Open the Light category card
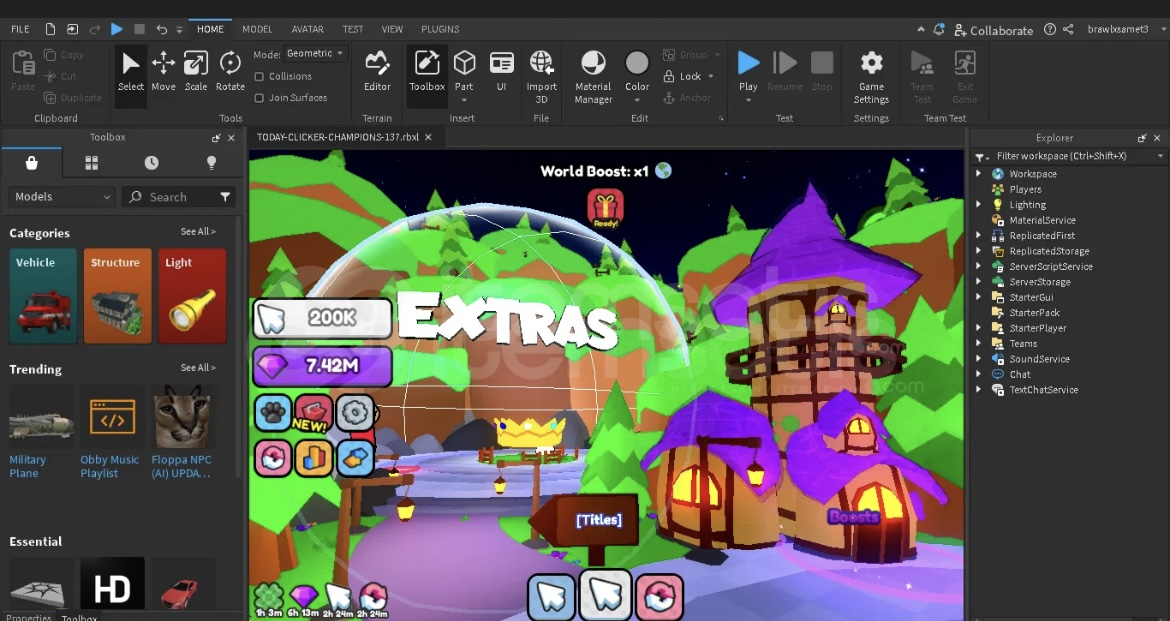This screenshot has width=1170, height=621. pyautogui.click(x=192, y=296)
